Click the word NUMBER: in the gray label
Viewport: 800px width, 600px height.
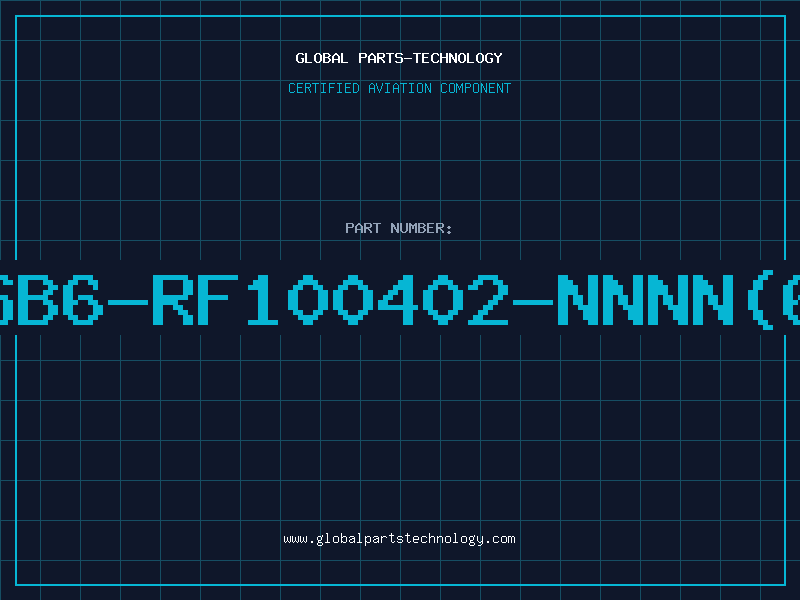[421, 228]
